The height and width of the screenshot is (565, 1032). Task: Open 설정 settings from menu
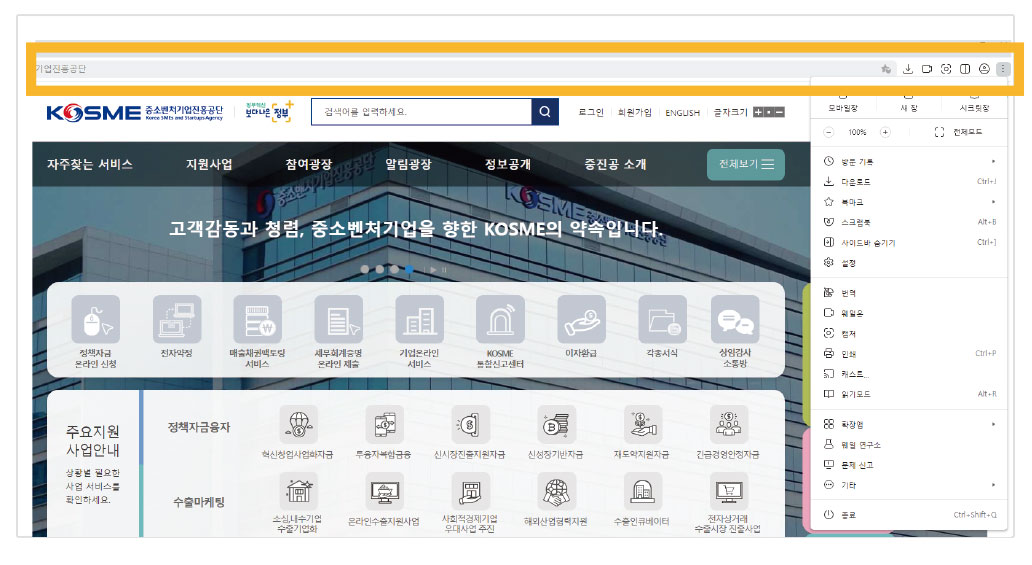click(909, 263)
